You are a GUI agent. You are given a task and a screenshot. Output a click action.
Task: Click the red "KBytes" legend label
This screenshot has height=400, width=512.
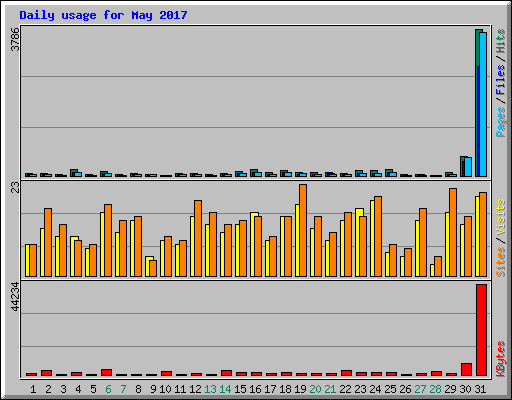[x=500, y=359]
